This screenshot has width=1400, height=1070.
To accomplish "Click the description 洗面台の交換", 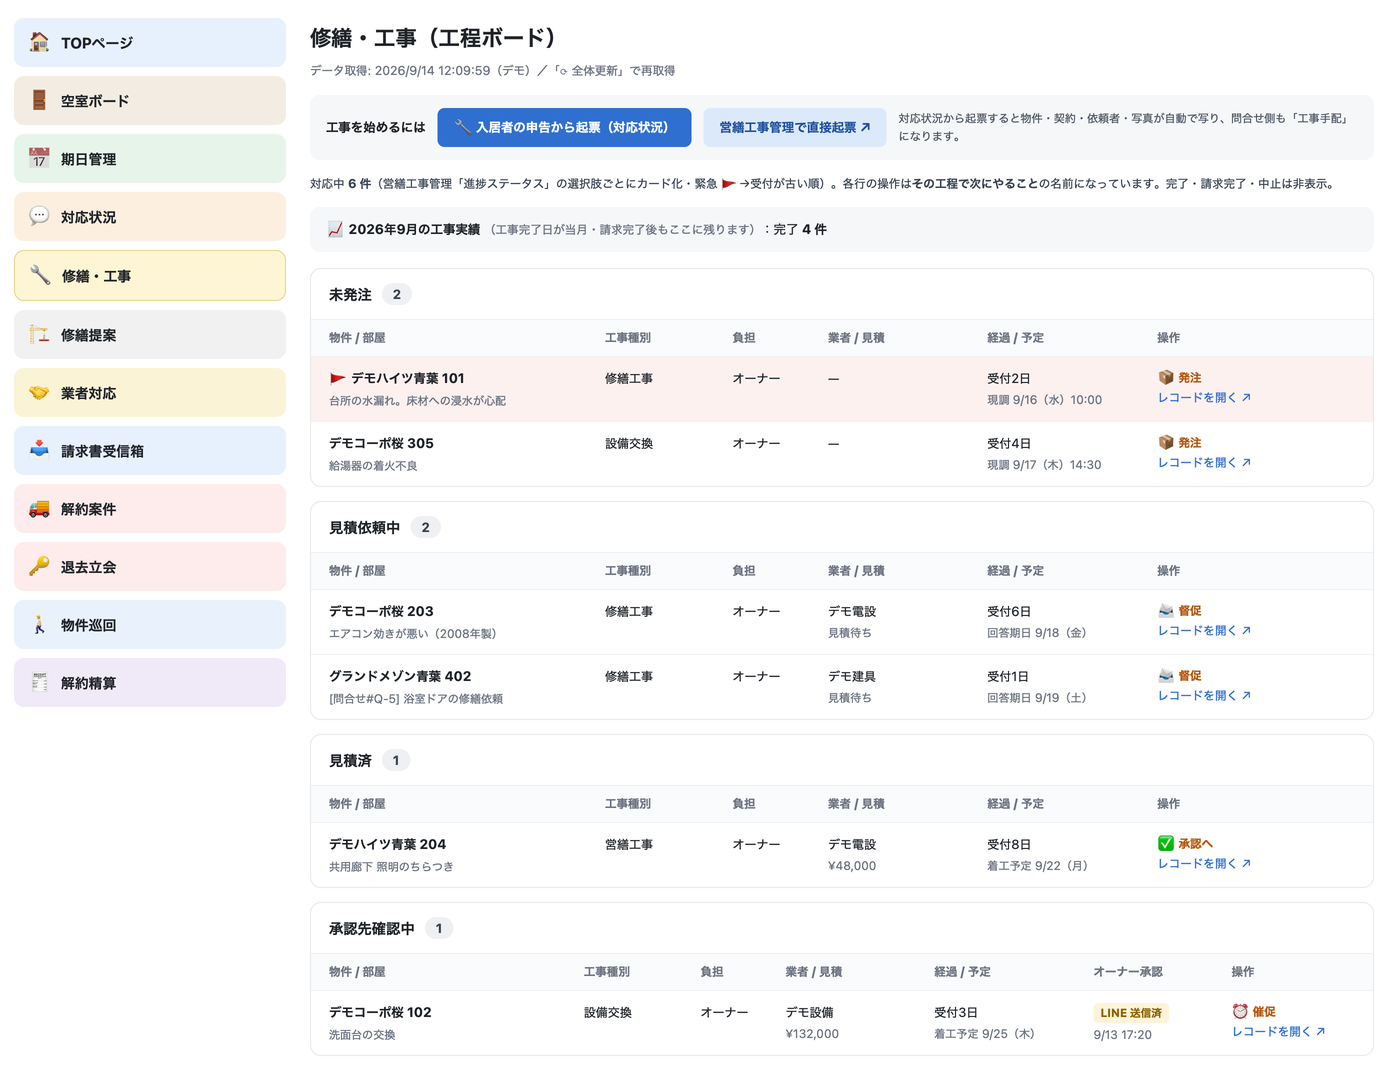I will click(362, 1035).
